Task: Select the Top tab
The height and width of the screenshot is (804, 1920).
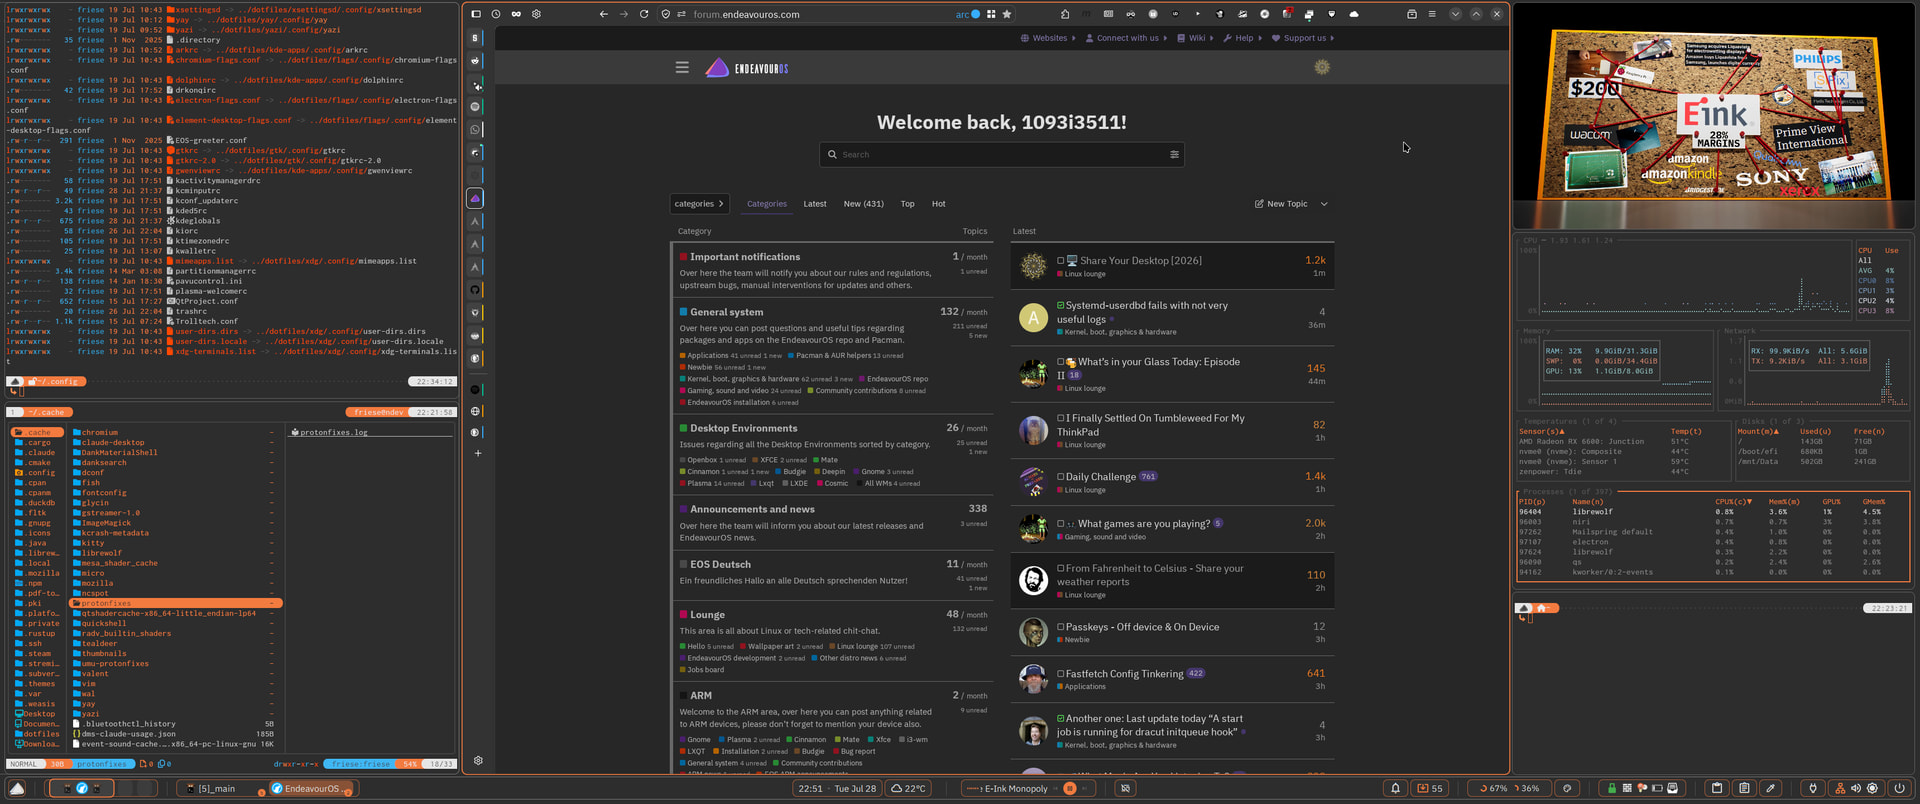Action: pyautogui.click(x=907, y=204)
